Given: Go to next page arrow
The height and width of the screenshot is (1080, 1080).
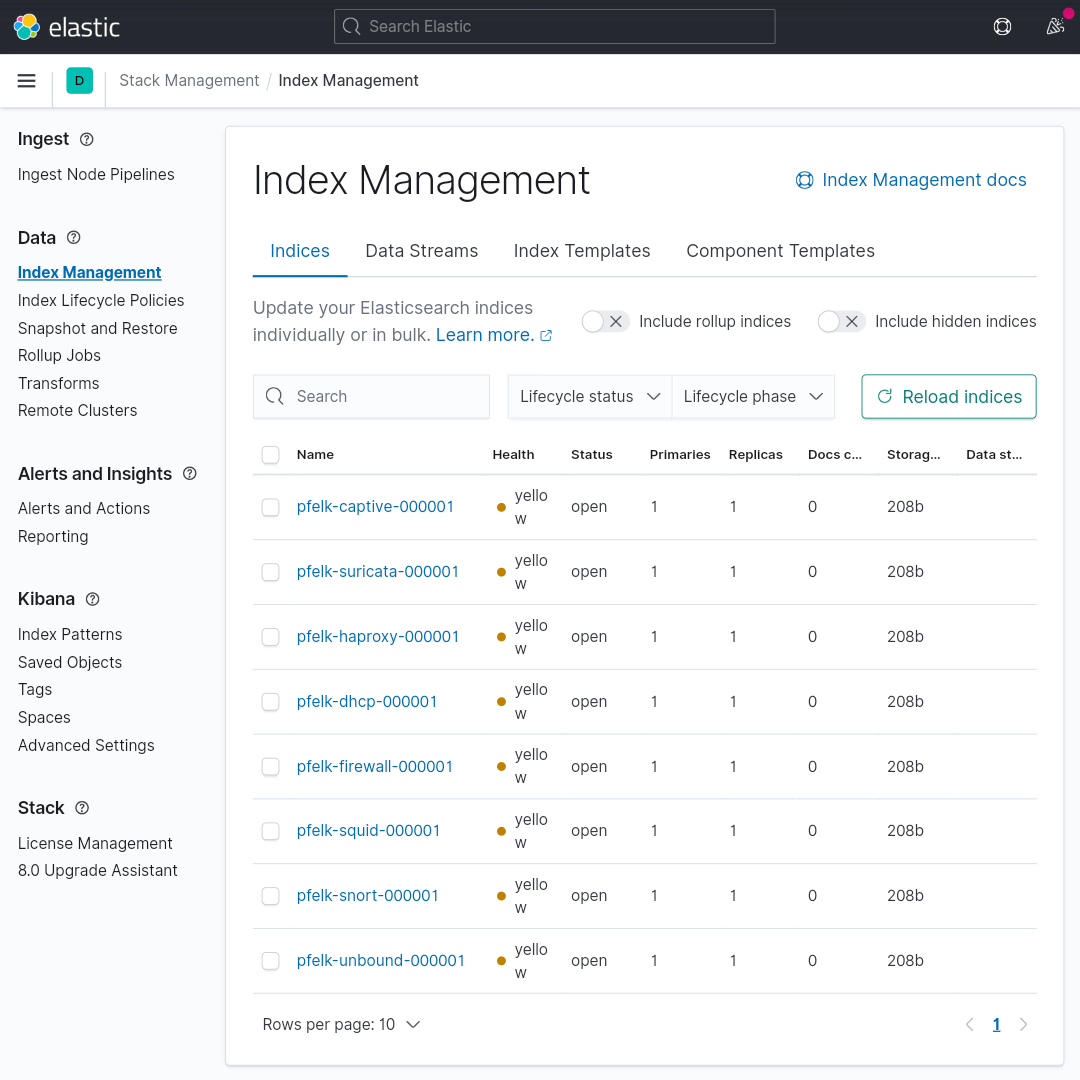Looking at the screenshot, I should click(x=1024, y=1024).
